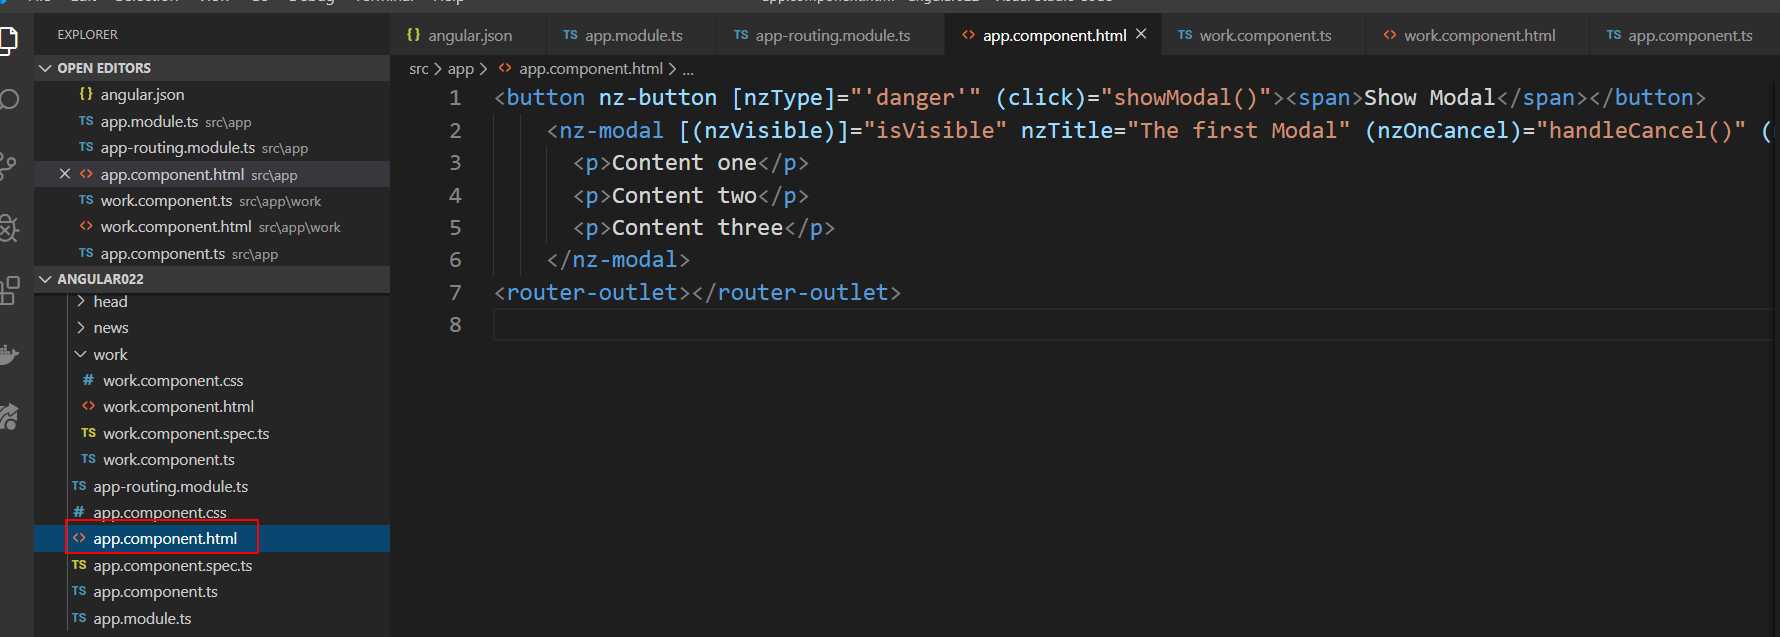This screenshot has height=637, width=1780.
Task: Open app.component.ts src\app from Open Editors
Action: click(x=212, y=253)
